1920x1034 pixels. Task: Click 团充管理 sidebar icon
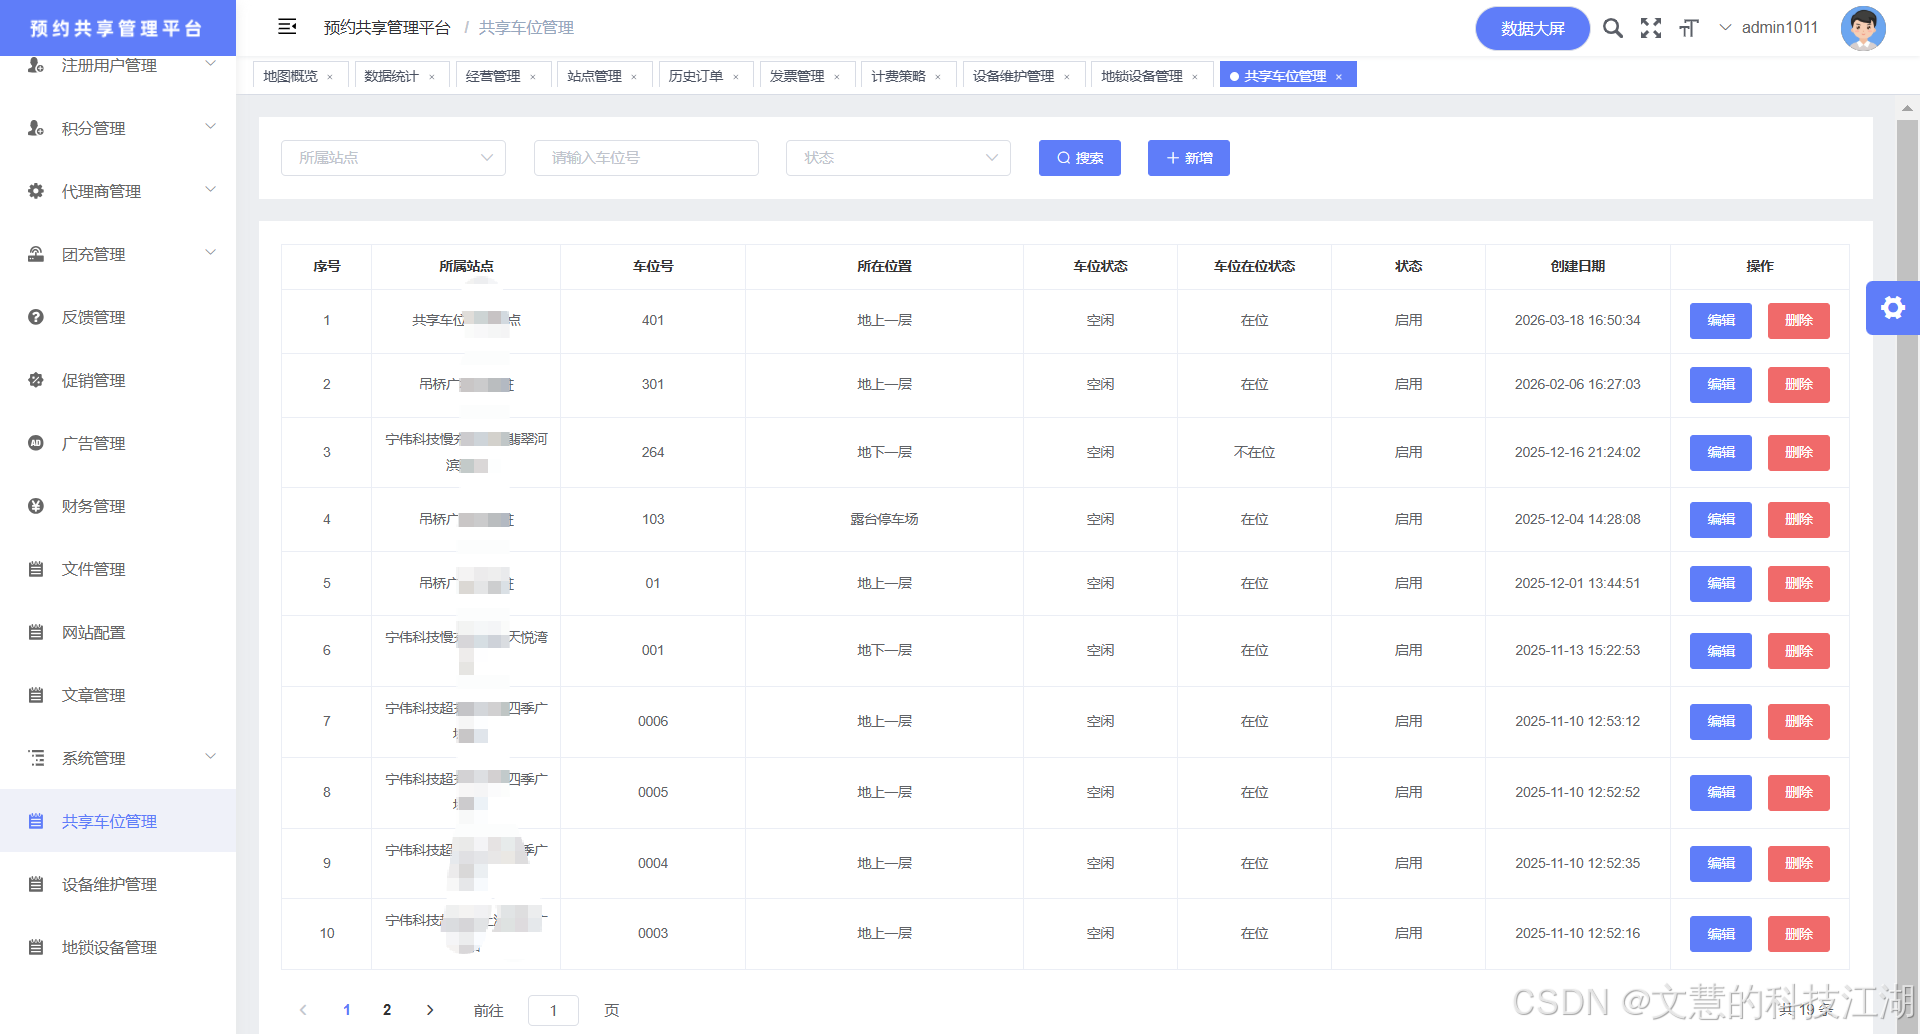point(36,254)
